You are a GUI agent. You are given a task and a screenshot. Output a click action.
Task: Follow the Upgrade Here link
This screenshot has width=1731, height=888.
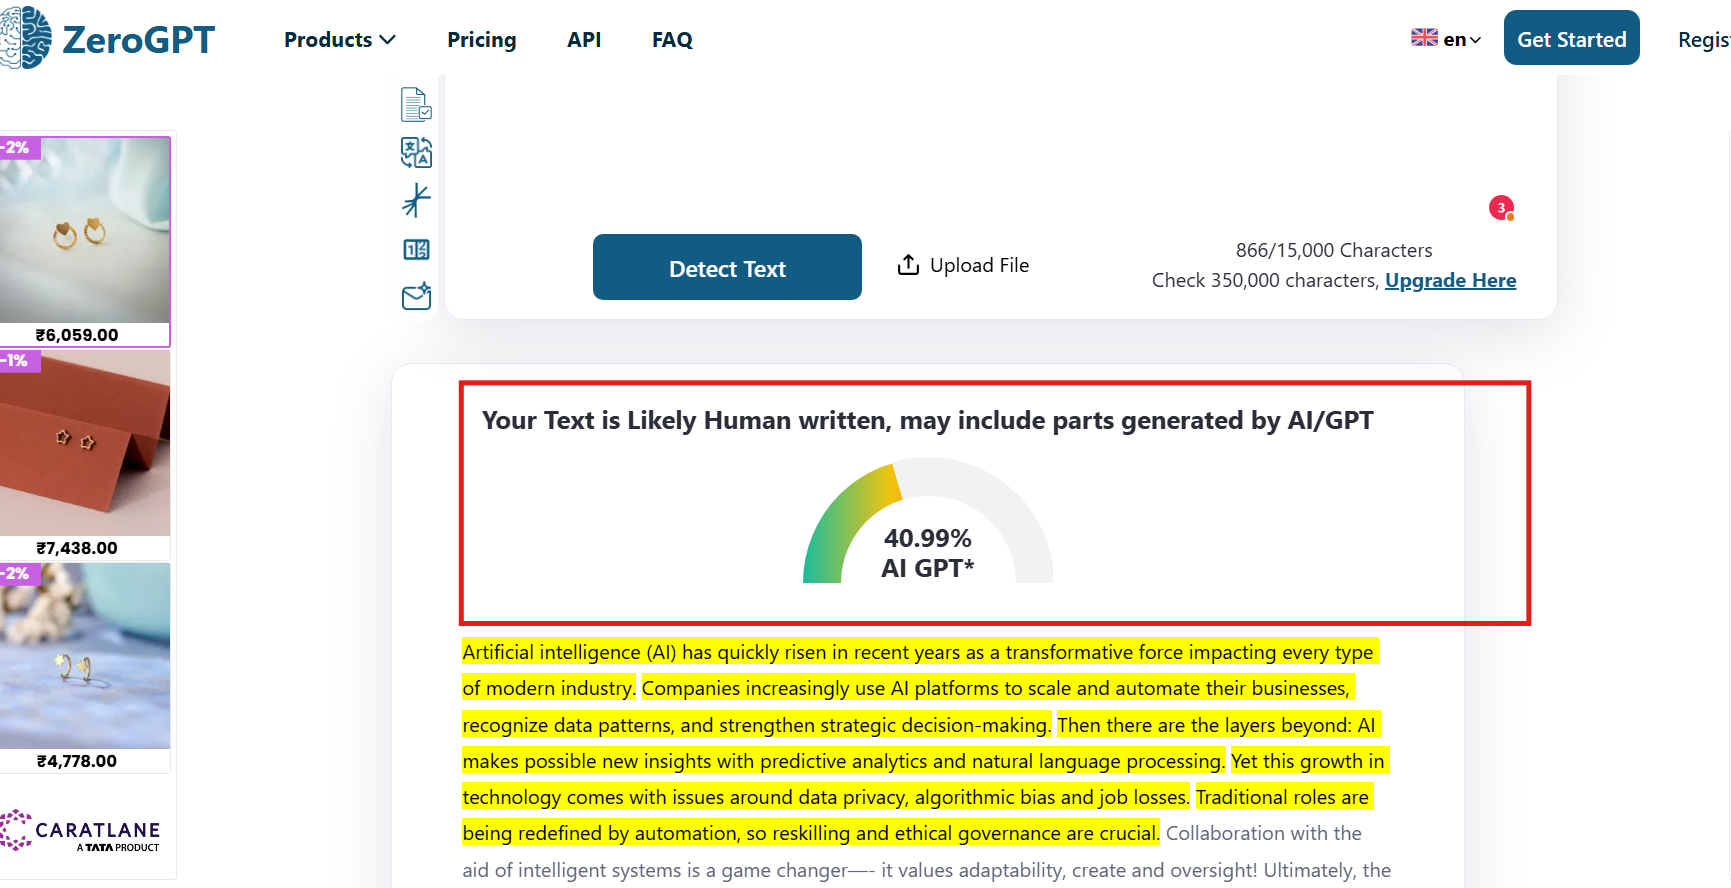[1450, 281]
